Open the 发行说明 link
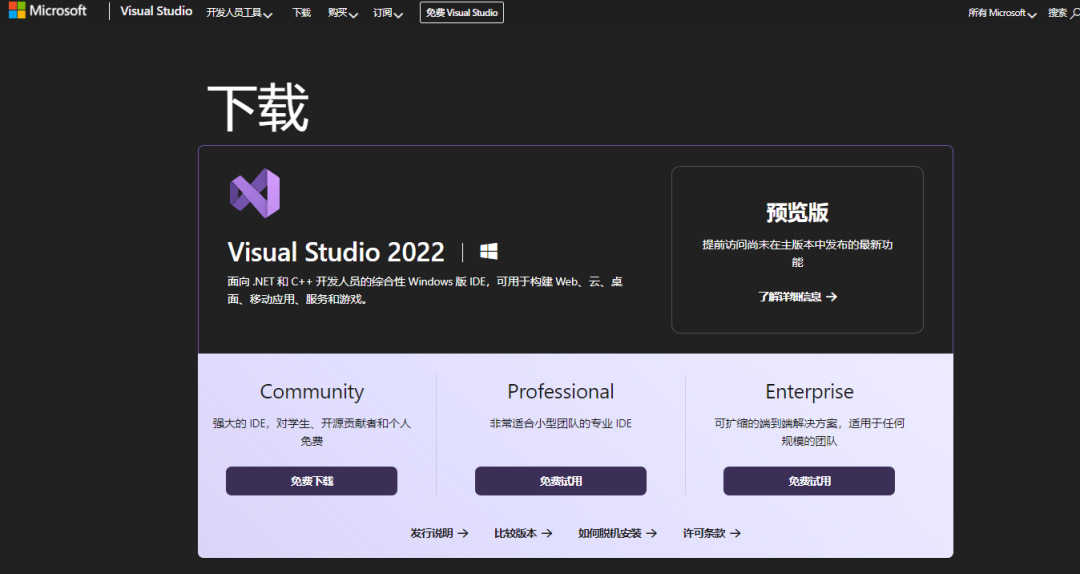 (x=439, y=533)
